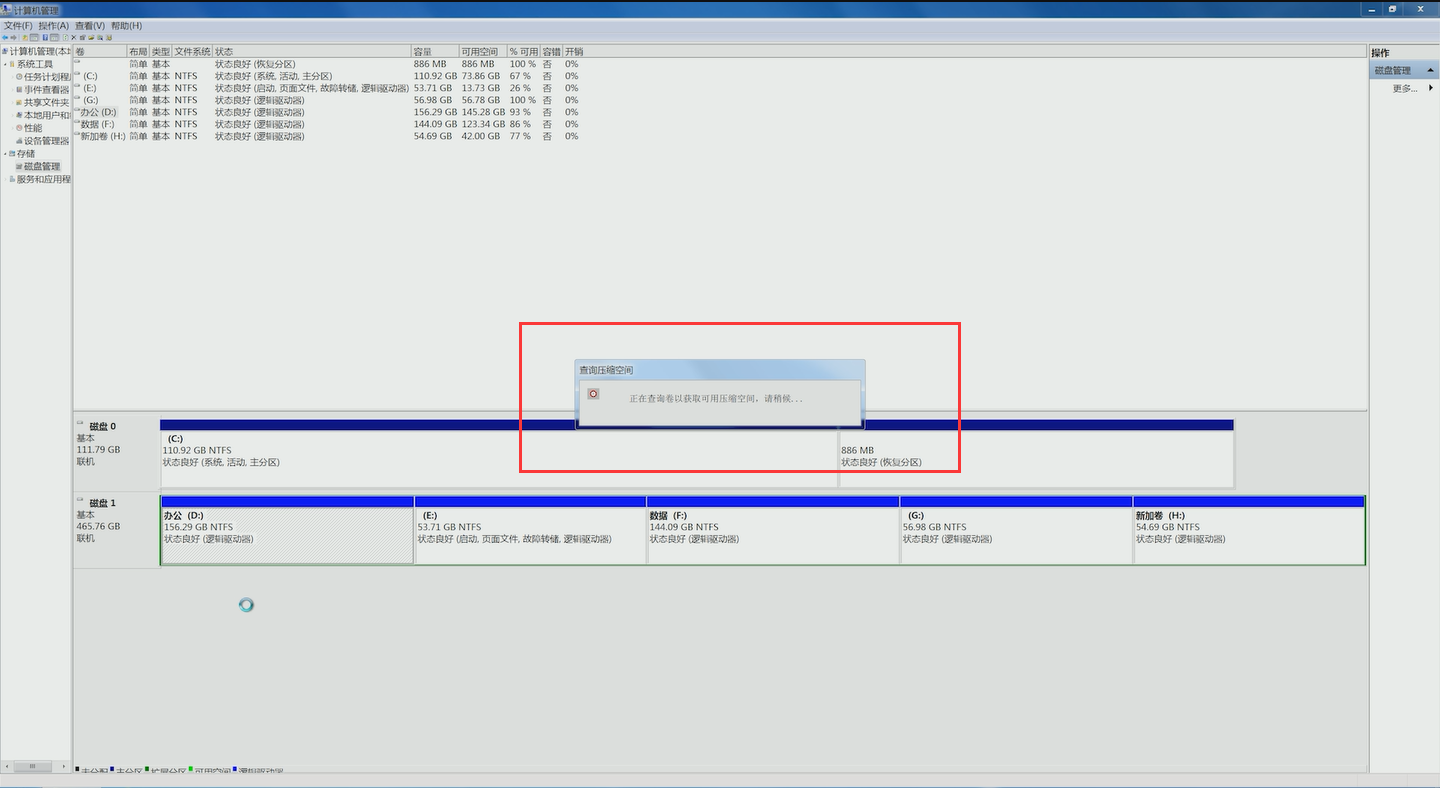1440x788 pixels.
Task: Select 办公 (D:) row in volume list
Action: 327,112
